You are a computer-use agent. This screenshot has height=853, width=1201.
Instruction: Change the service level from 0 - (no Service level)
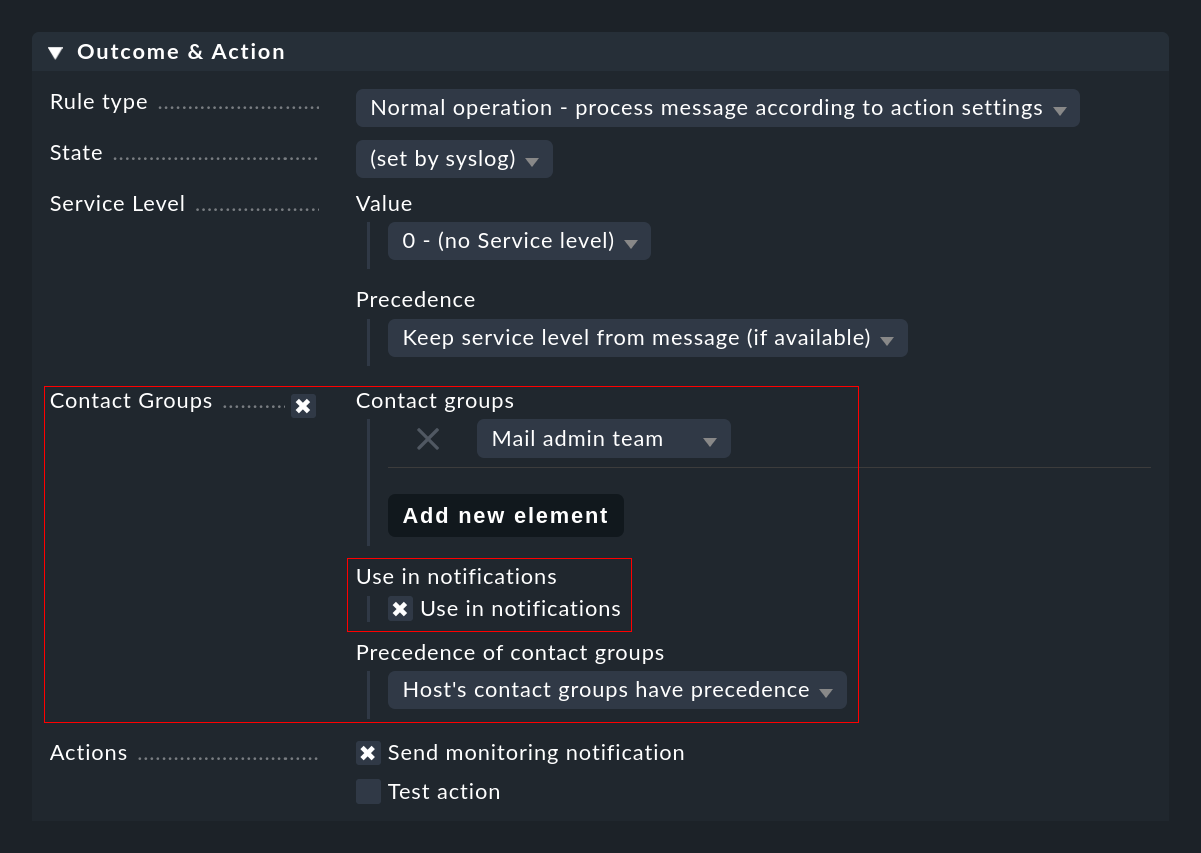pos(518,241)
